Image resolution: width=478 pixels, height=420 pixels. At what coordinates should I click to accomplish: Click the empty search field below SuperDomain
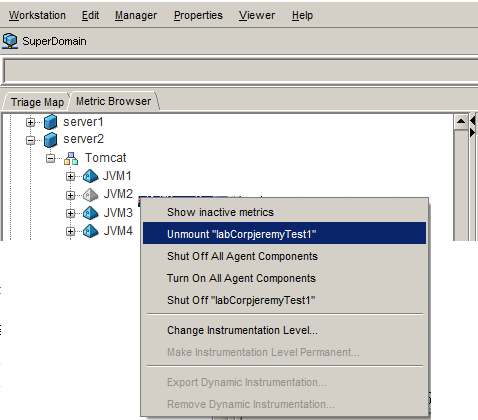point(241,70)
